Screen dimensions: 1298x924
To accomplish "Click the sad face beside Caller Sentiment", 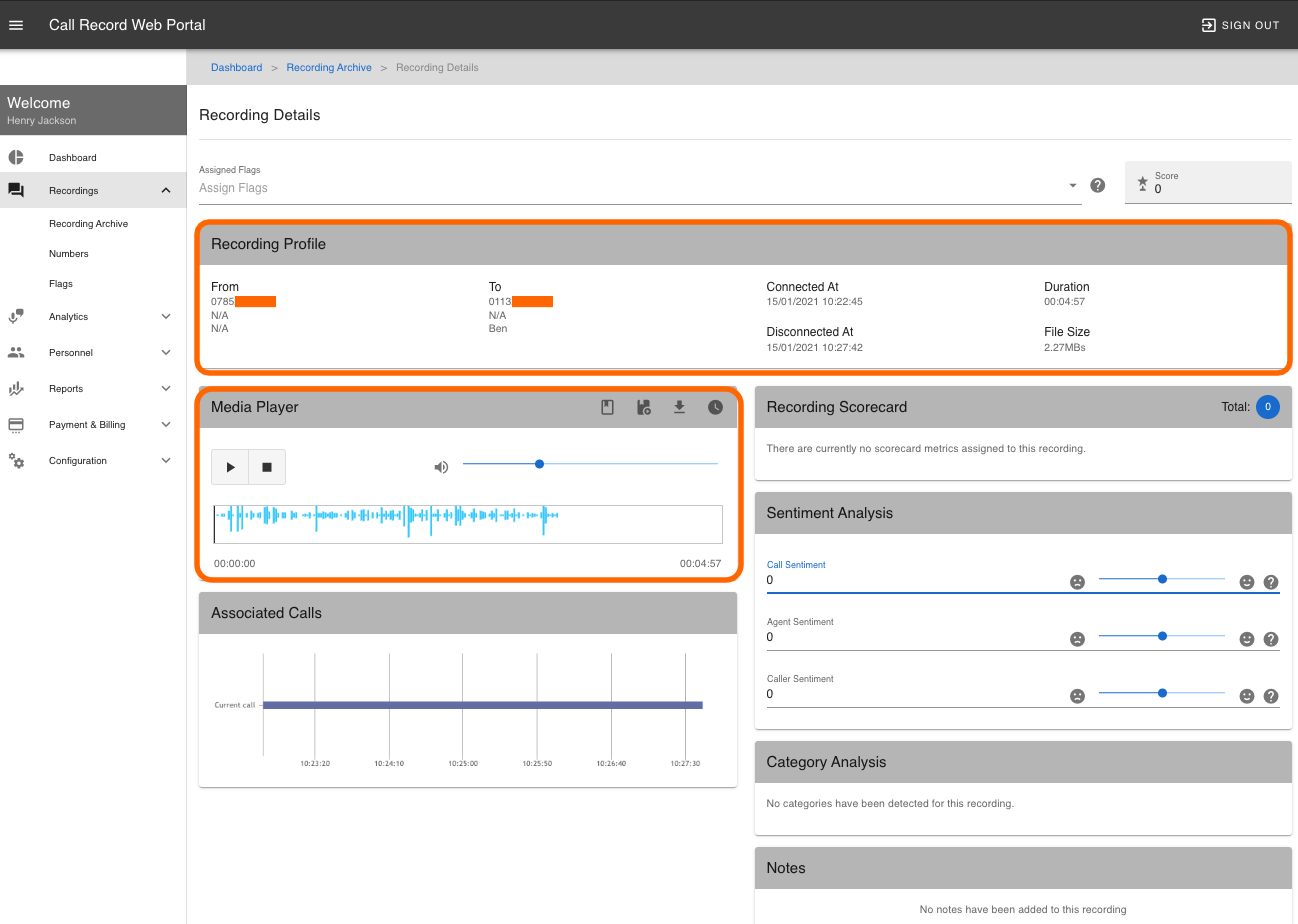I will click(1077, 696).
